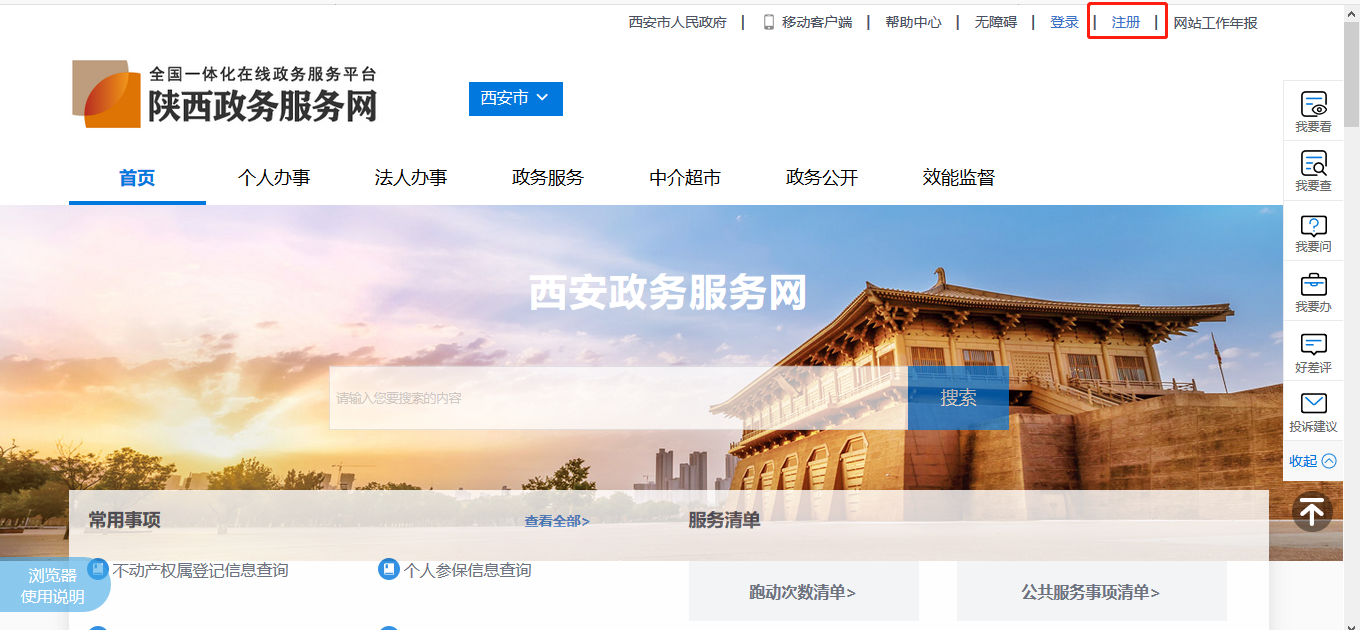This screenshot has width=1360, height=630.
Task: Click the 搜索 button
Action: click(958, 398)
